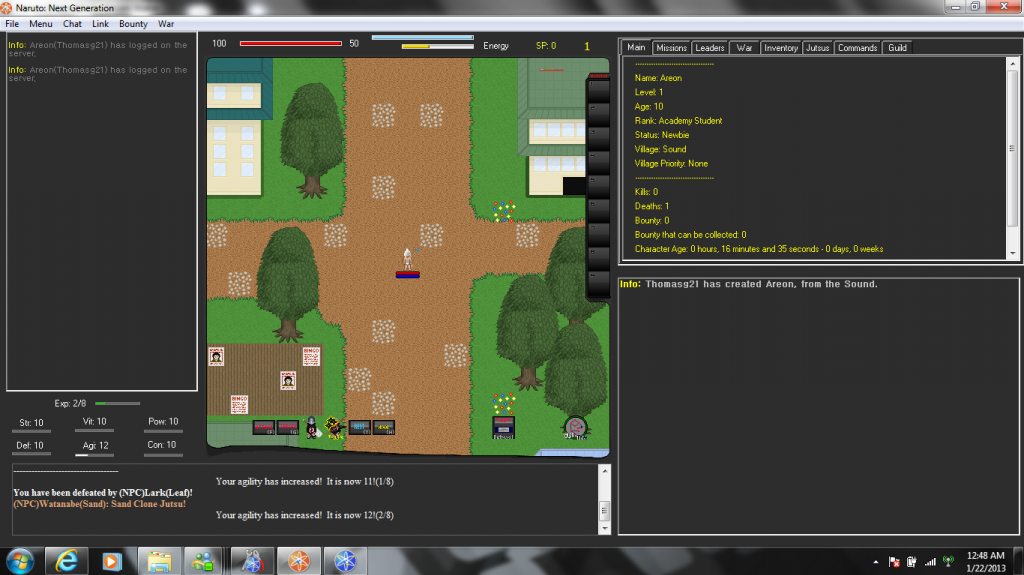Click the red Throw (G) hotkey button
This screenshot has width=1024, height=575.
click(287, 427)
